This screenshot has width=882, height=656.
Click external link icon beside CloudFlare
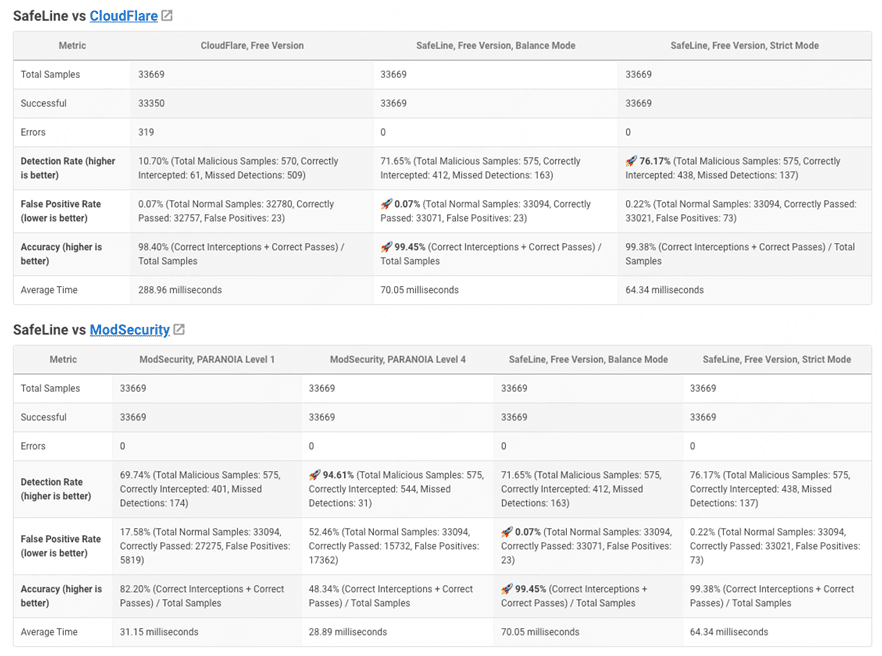[167, 16]
